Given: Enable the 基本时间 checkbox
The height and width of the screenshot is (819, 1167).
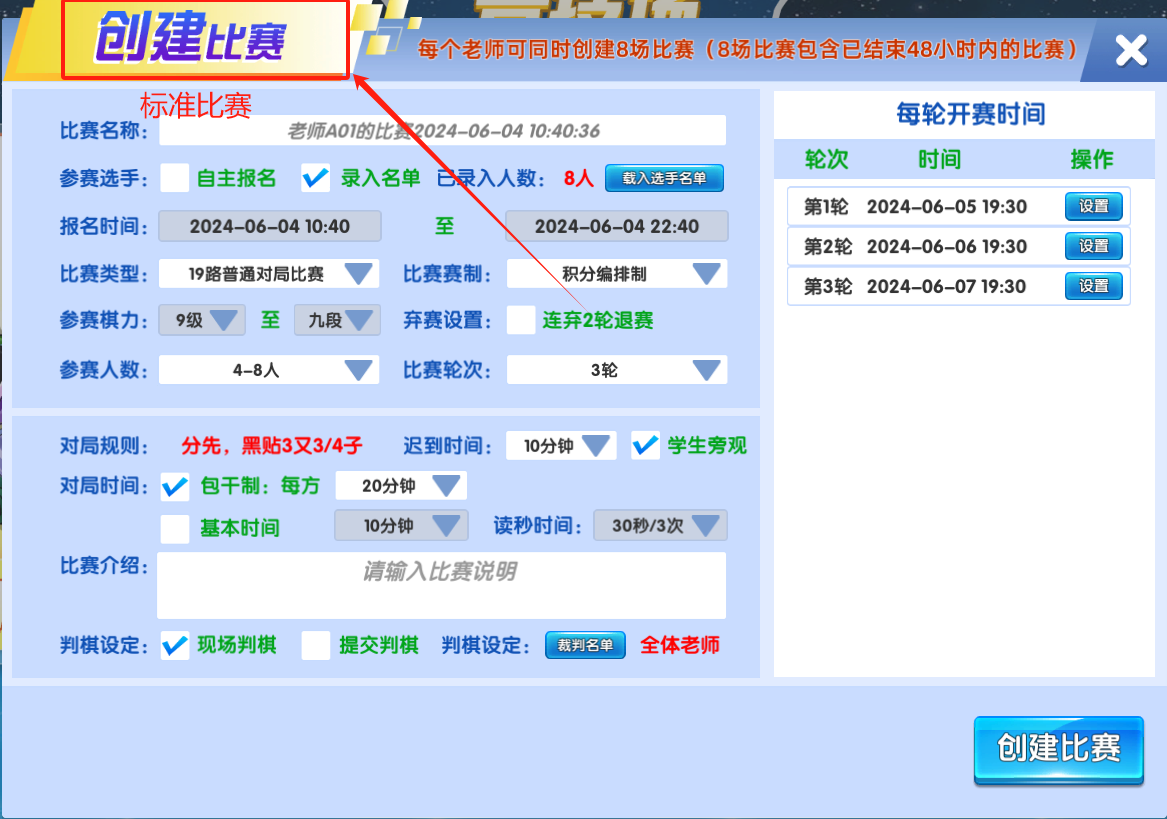Looking at the screenshot, I should [175, 529].
